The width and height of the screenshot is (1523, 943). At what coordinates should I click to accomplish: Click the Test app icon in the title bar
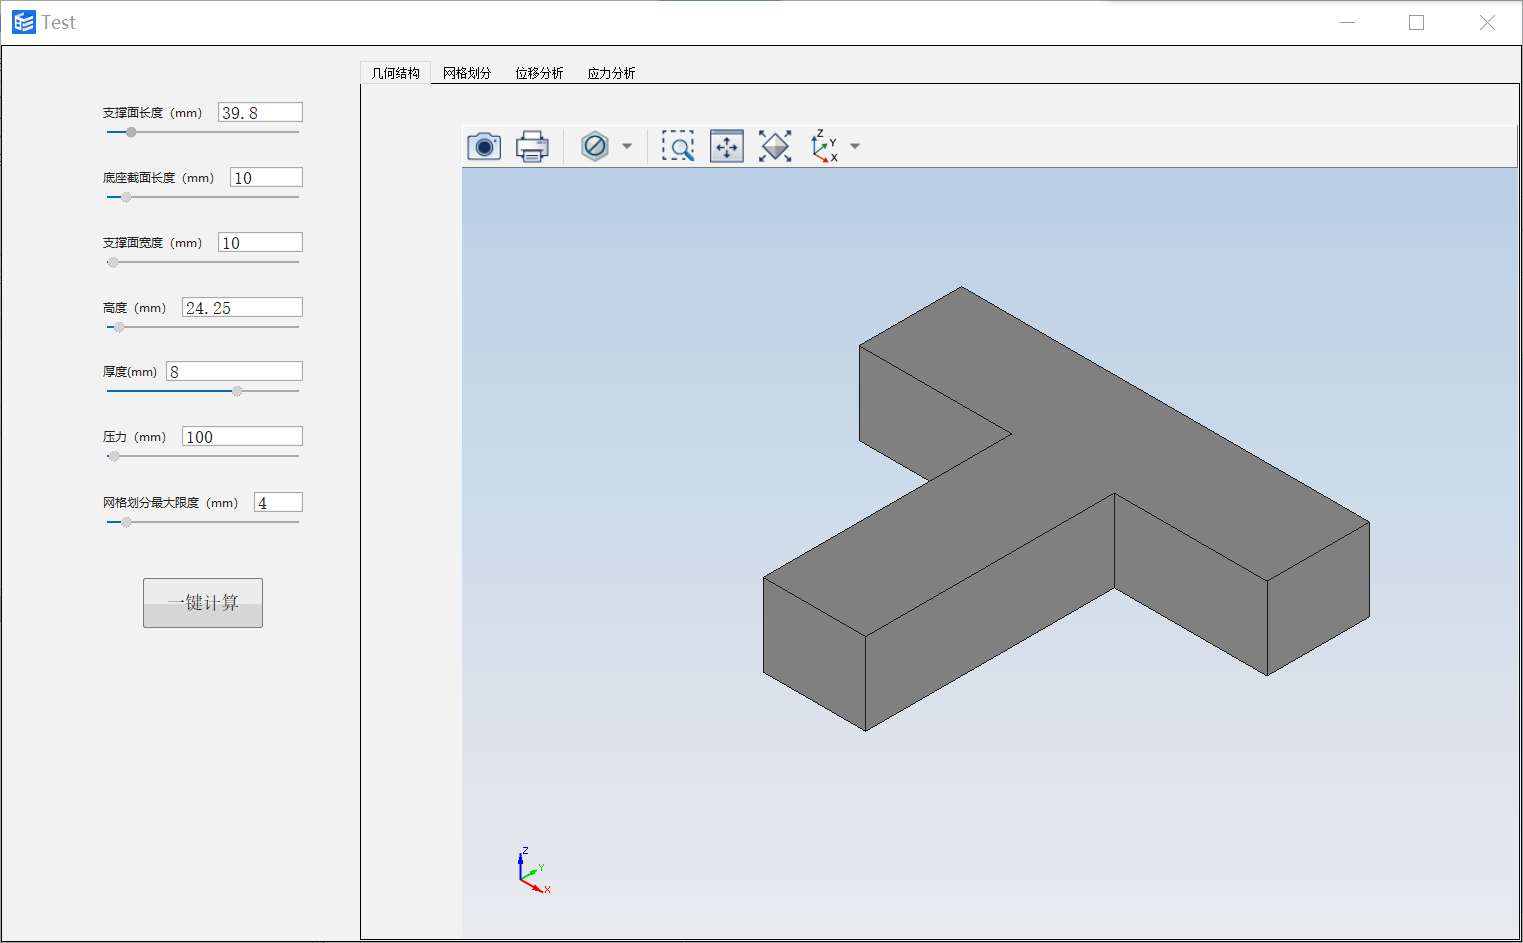pos(24,22)
